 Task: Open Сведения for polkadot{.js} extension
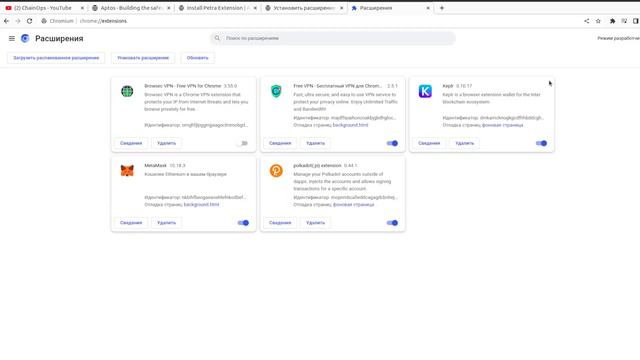280,223
